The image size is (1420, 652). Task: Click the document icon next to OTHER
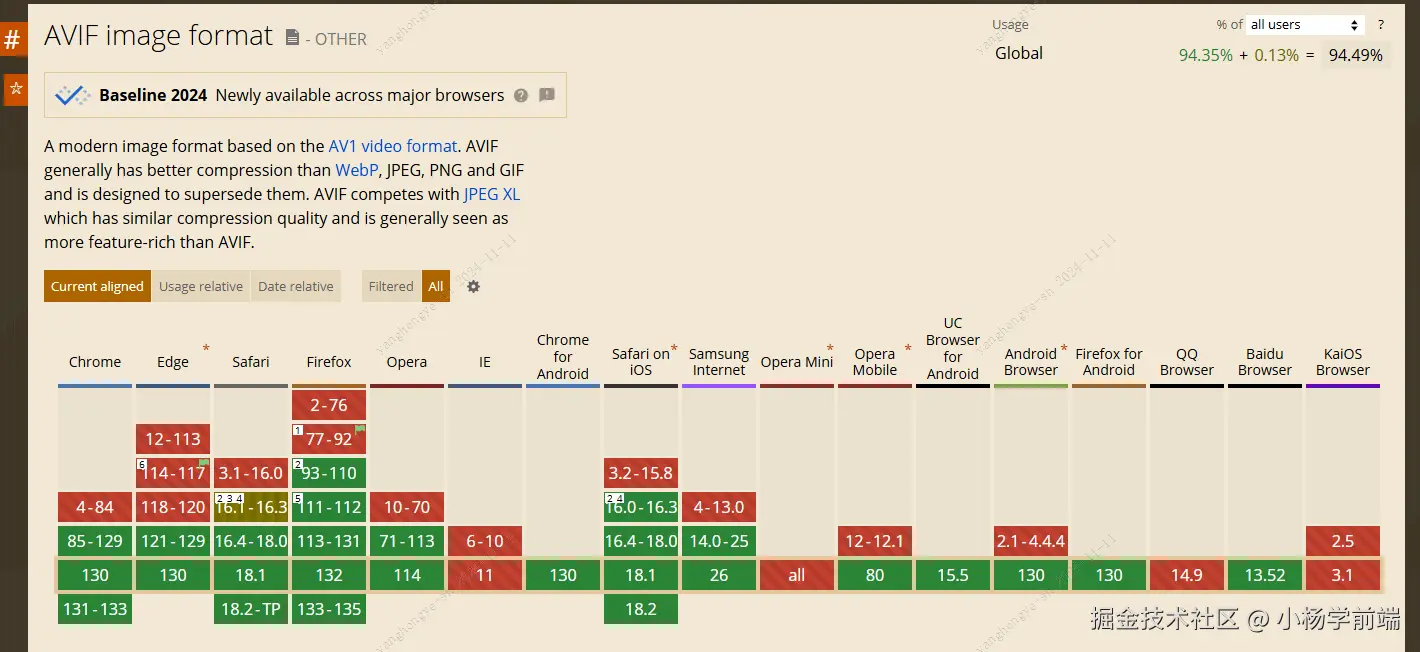tap(292, 38)
